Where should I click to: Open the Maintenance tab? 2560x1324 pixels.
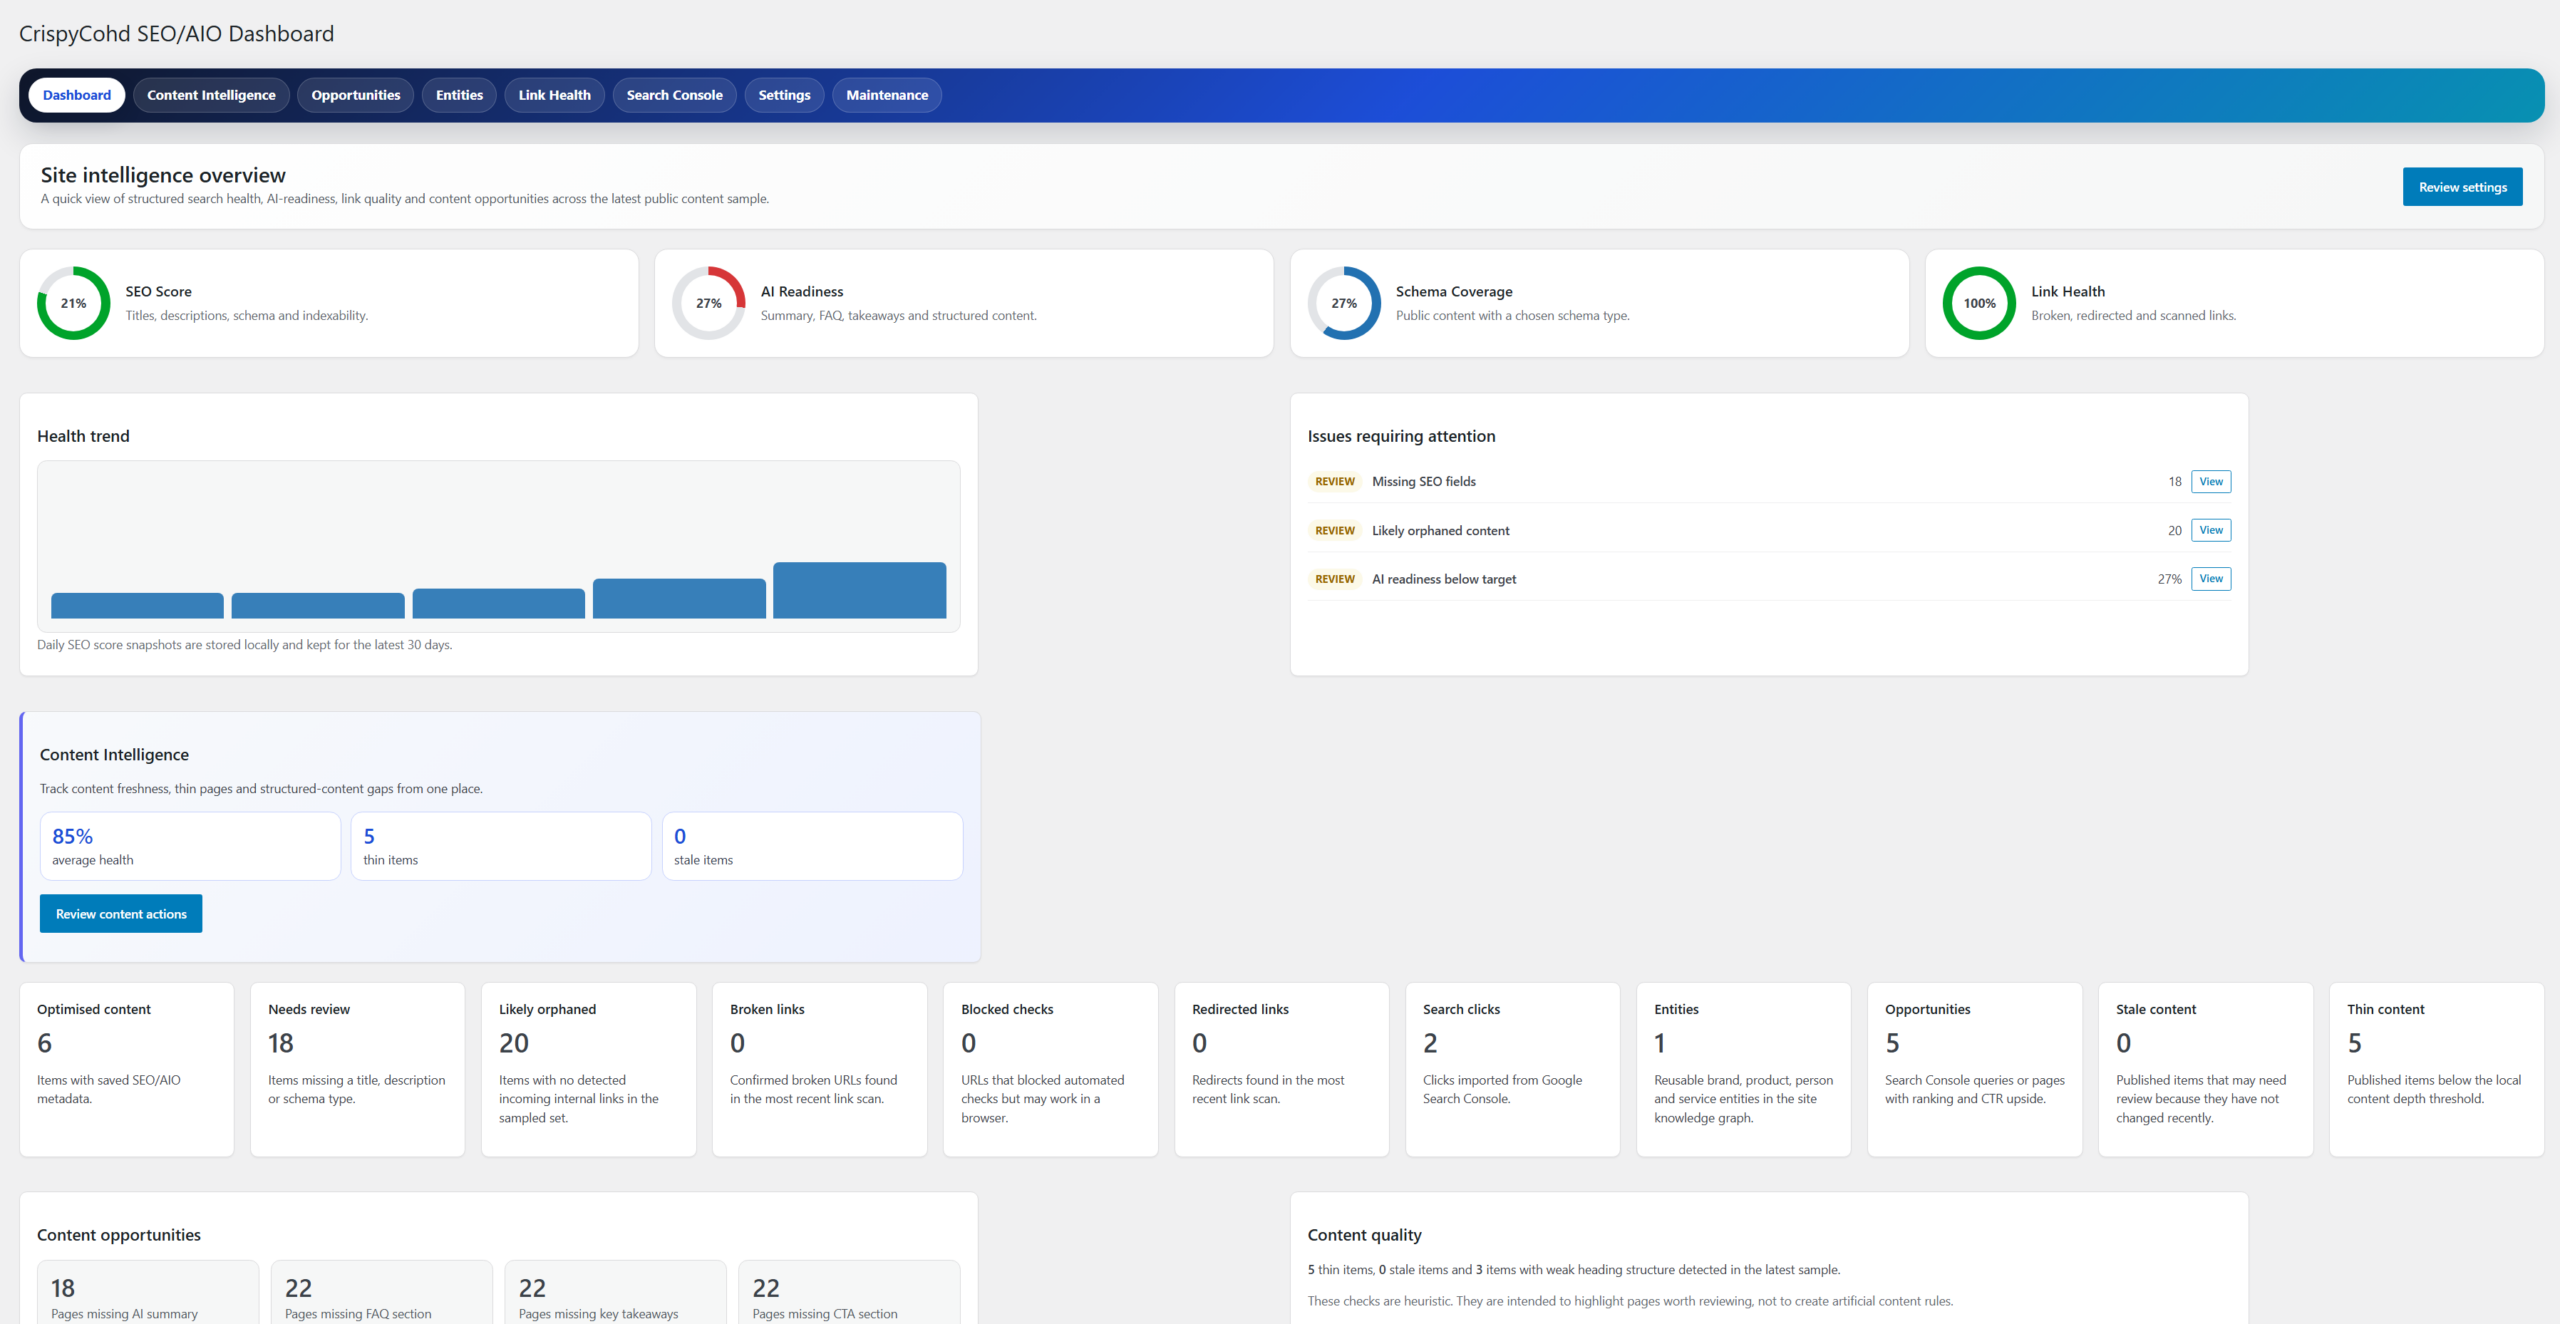[887, 95]
